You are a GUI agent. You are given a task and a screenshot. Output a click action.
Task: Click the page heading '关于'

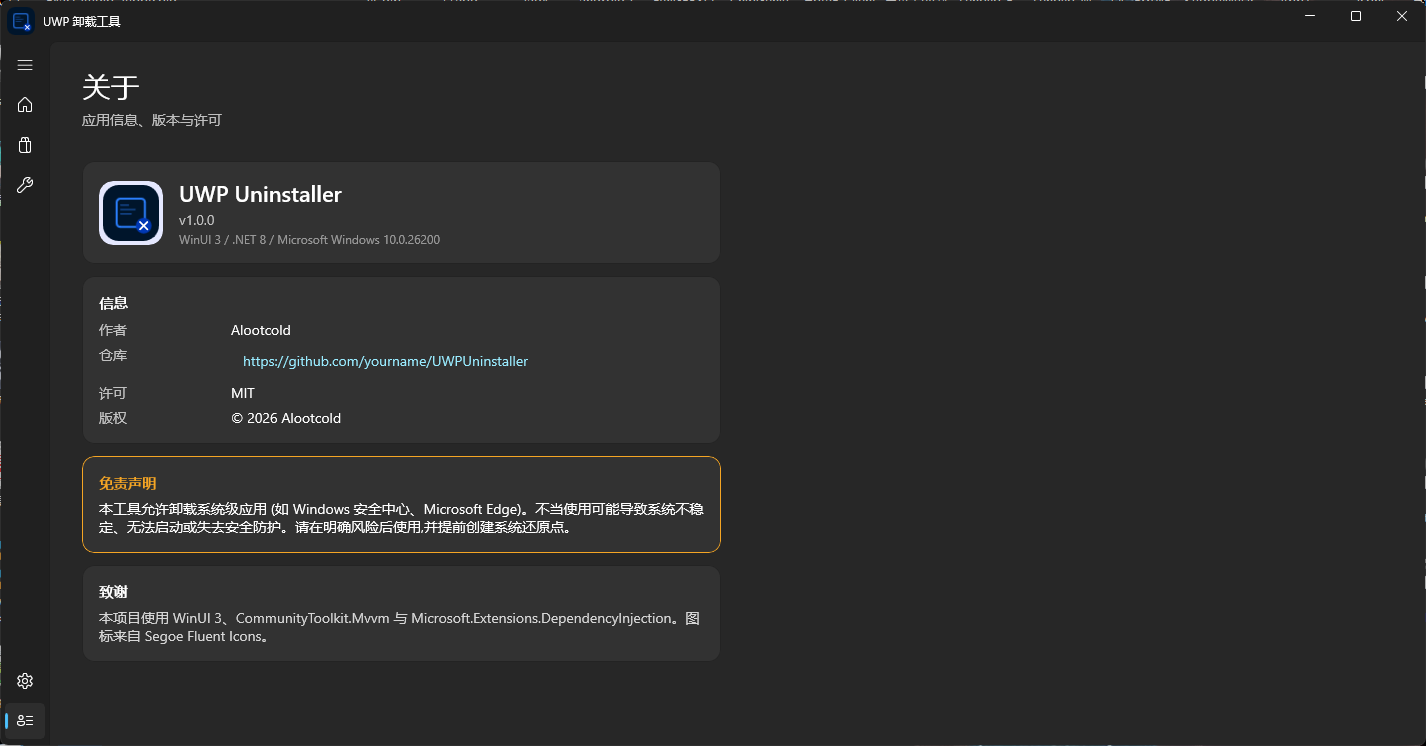coord(110,88)
